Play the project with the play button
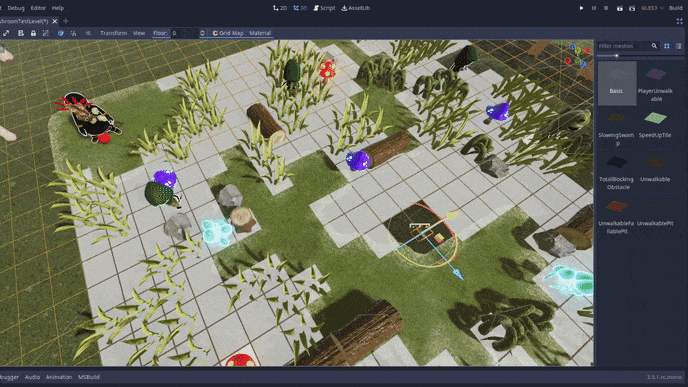688x387 pixels. click(581, 8)
